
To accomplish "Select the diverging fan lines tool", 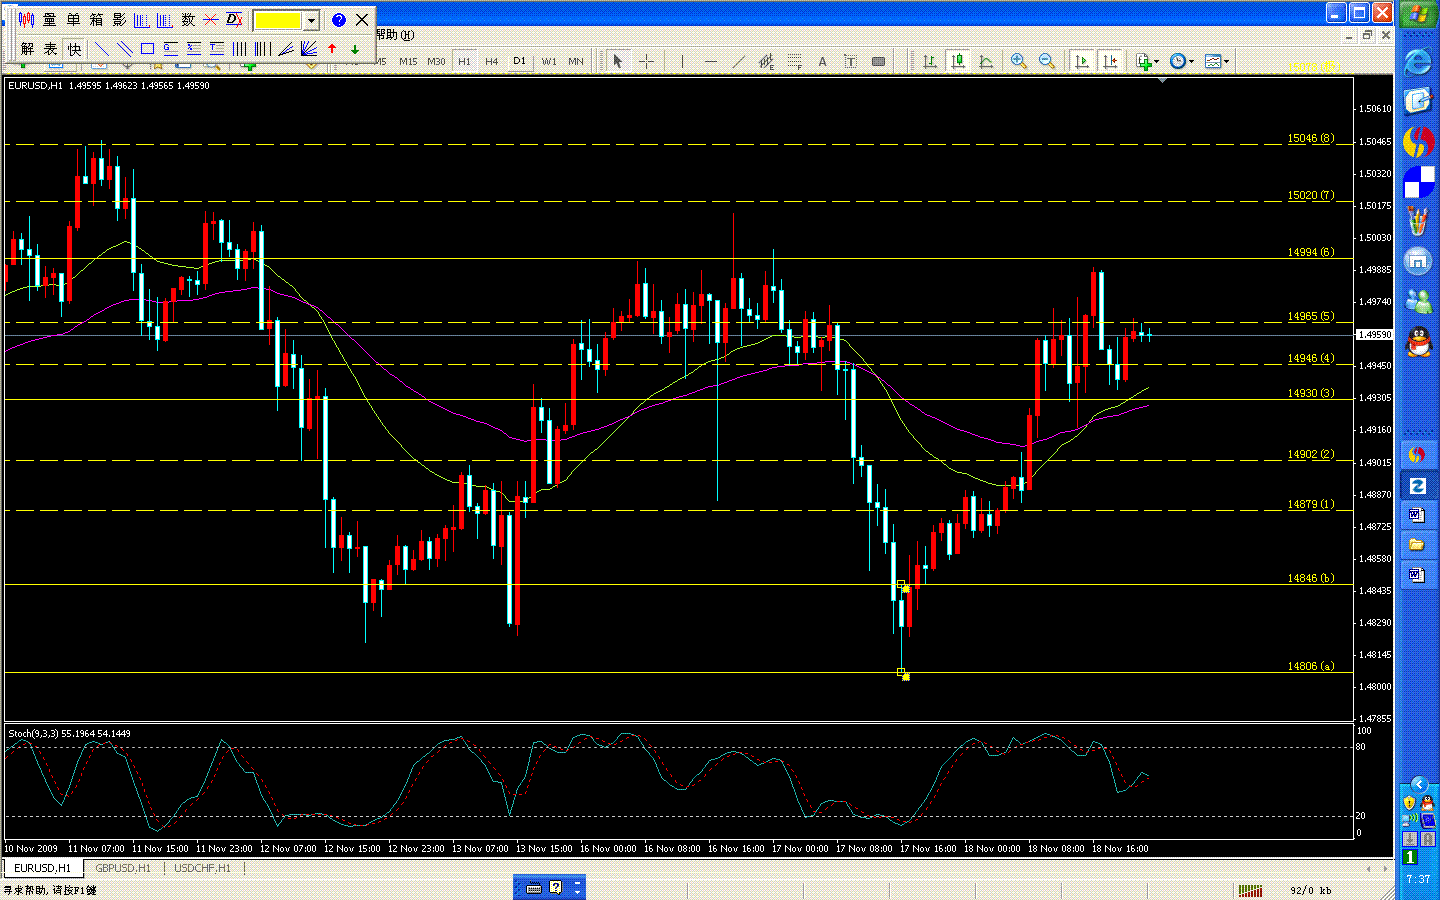I will (309, 49).
